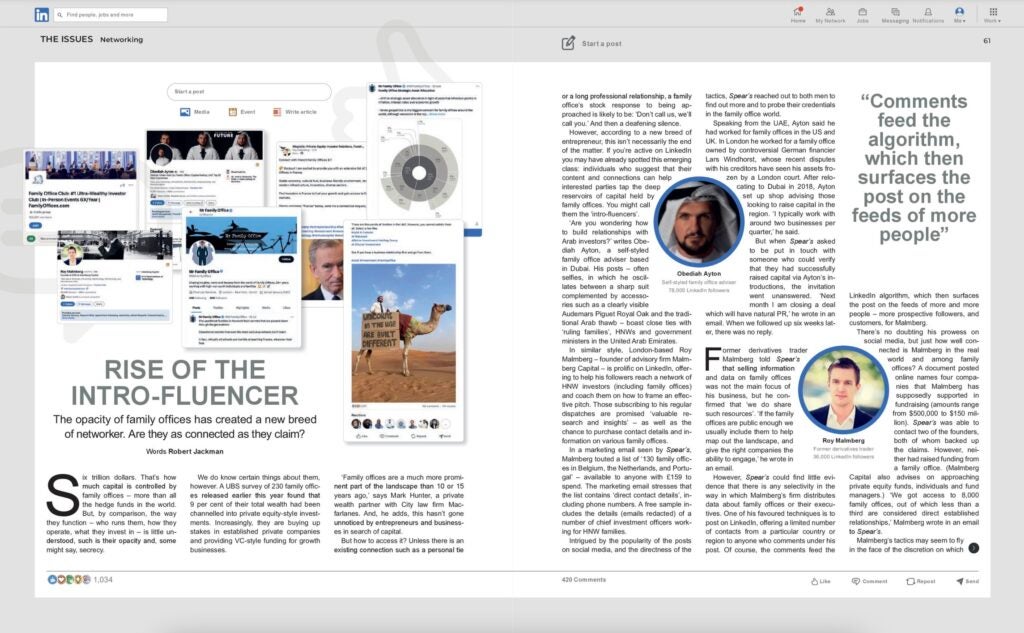This screenshot has width=1024, height=633.
Task: Click the Comments feed the algorithm pull quote
Action: [x=914, y=168]
